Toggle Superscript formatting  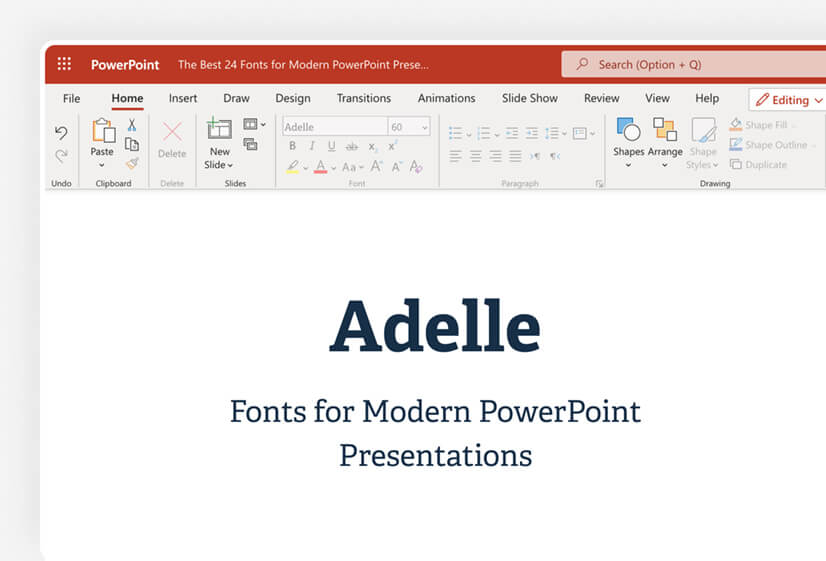[392, 146]
